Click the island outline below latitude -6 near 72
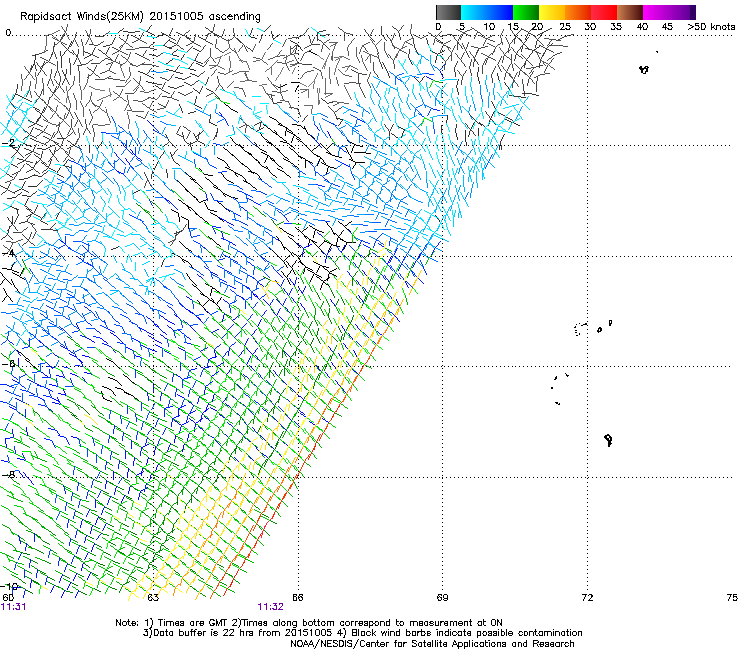The width and height of the screenshot is (740, 650). [x=609, y=440]
